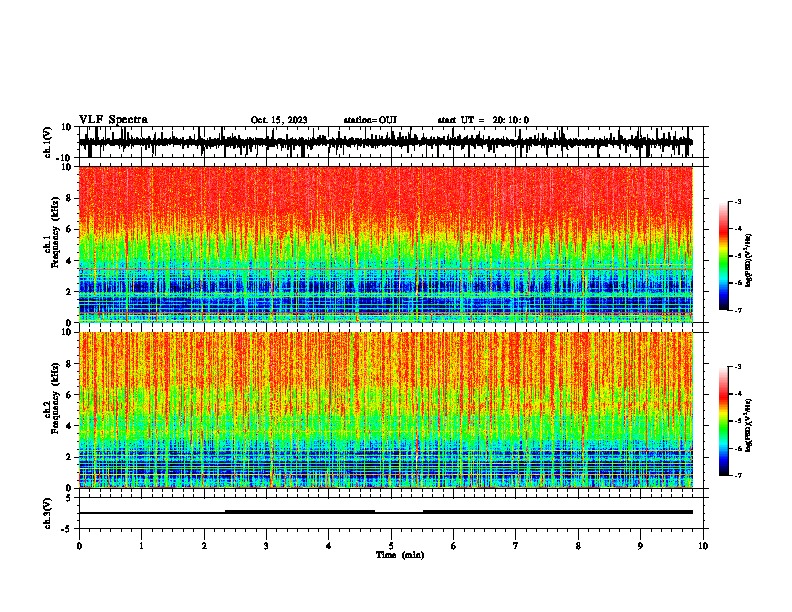792x612 pixels.
Task: Click the date text "Oct. 15, 2023"
Action: pos(279,120)
